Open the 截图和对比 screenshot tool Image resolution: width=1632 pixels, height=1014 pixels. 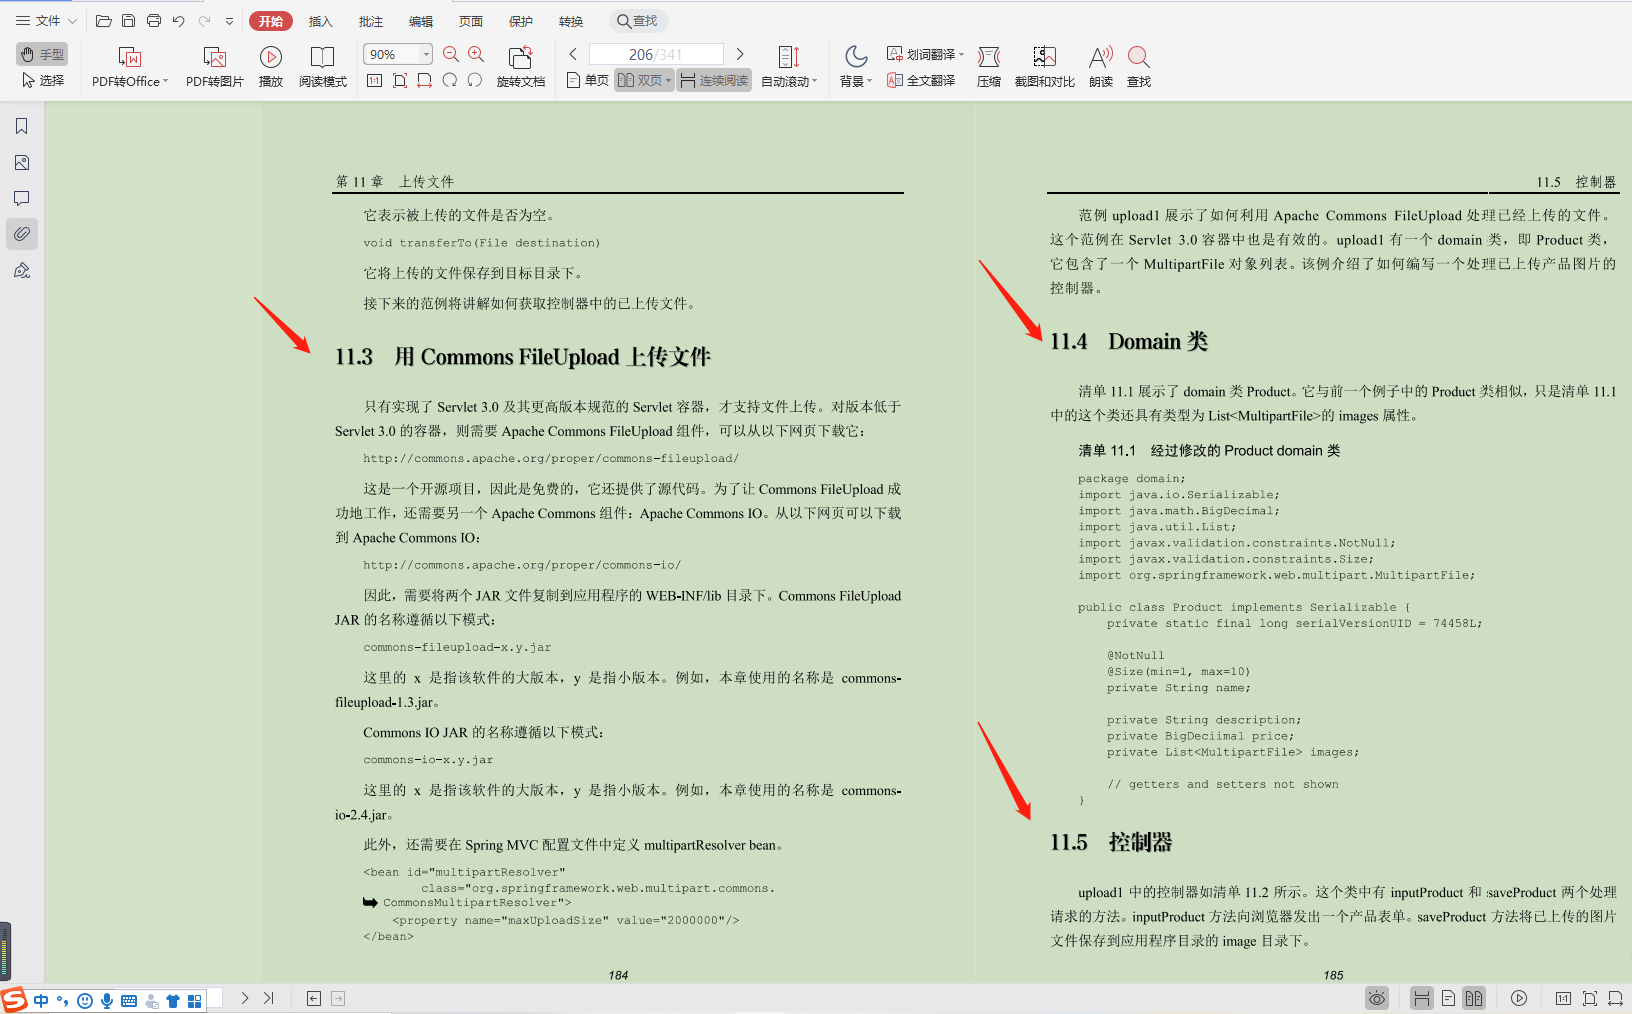click(x=1045, y=67)
